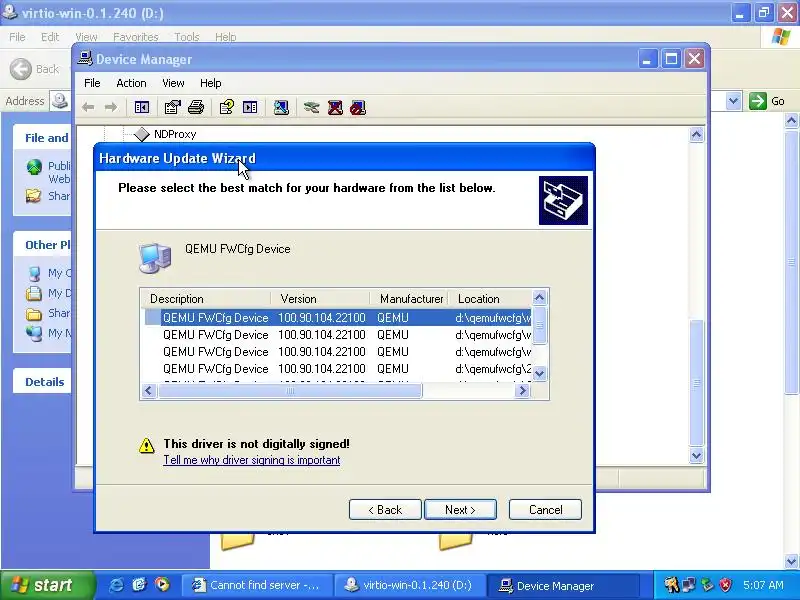Click Device Manager tree scroll-down arrow
This screenshot has height=600, width=800.
coord(696,455)
